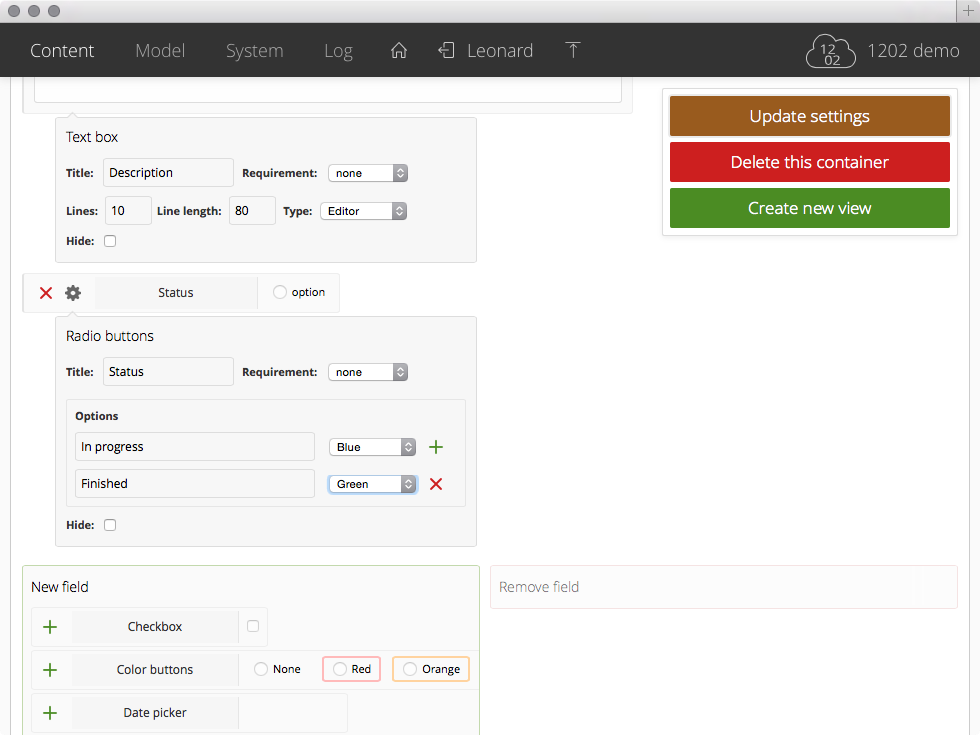The width and height of the screenshot is (980, 735).
Task: Select the Orange color button option
Action: pyautogui.click(x=431, y=669)
